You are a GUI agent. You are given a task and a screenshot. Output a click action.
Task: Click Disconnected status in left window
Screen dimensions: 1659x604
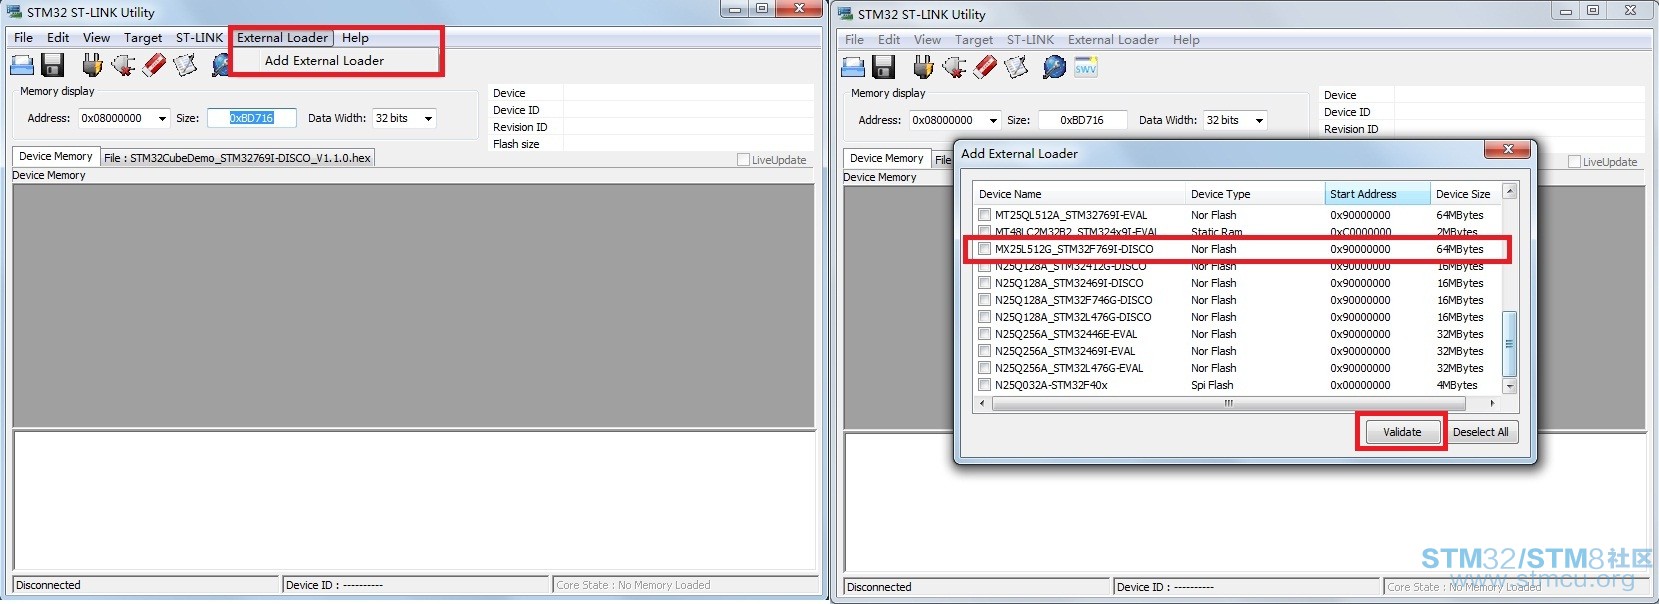[x=48, y=585]
